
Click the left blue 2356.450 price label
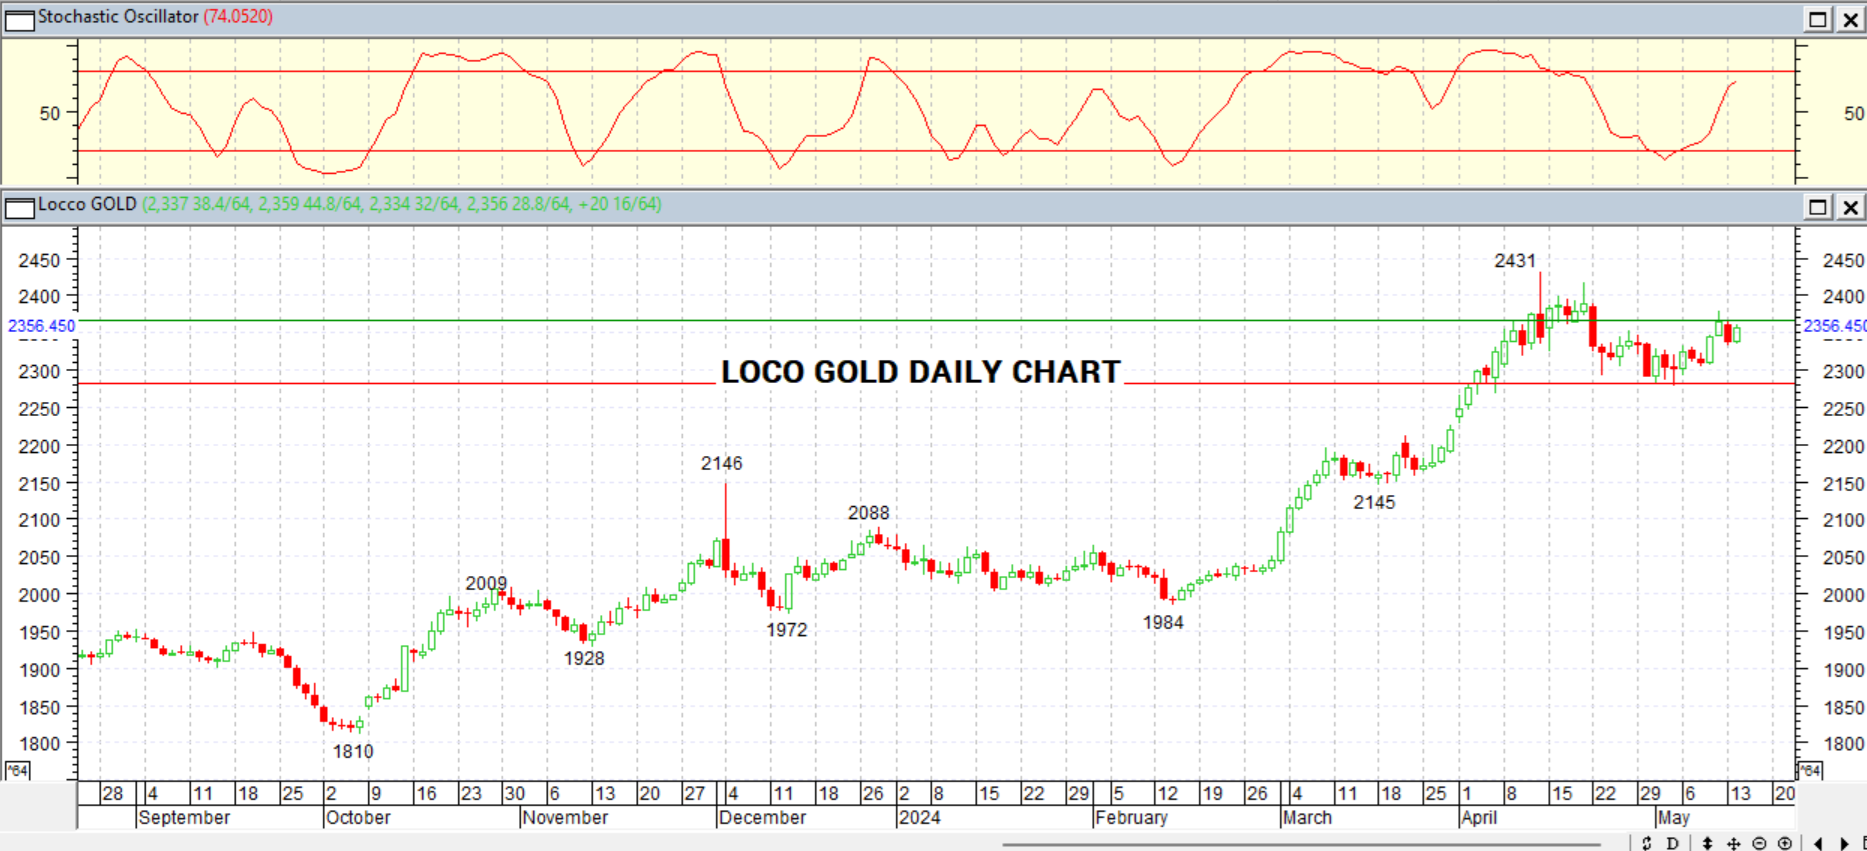41,326
